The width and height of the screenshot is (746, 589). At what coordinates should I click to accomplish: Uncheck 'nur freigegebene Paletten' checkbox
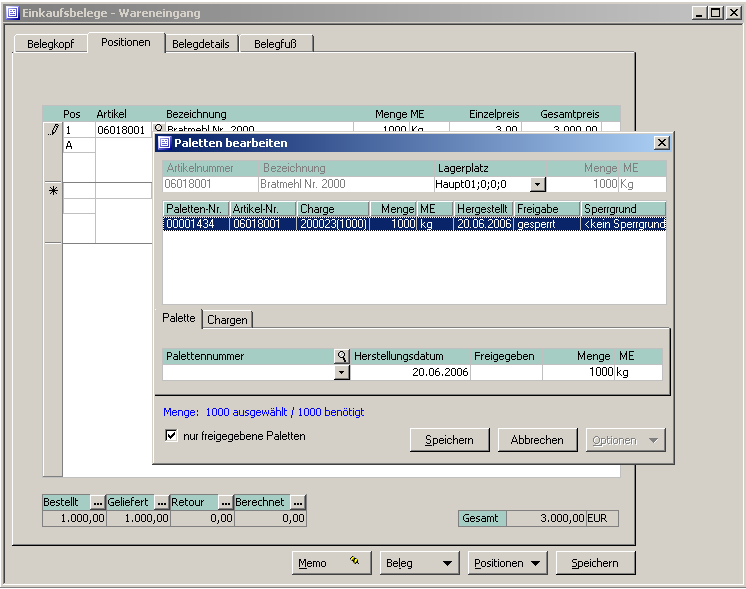click(x=172, y=436)
